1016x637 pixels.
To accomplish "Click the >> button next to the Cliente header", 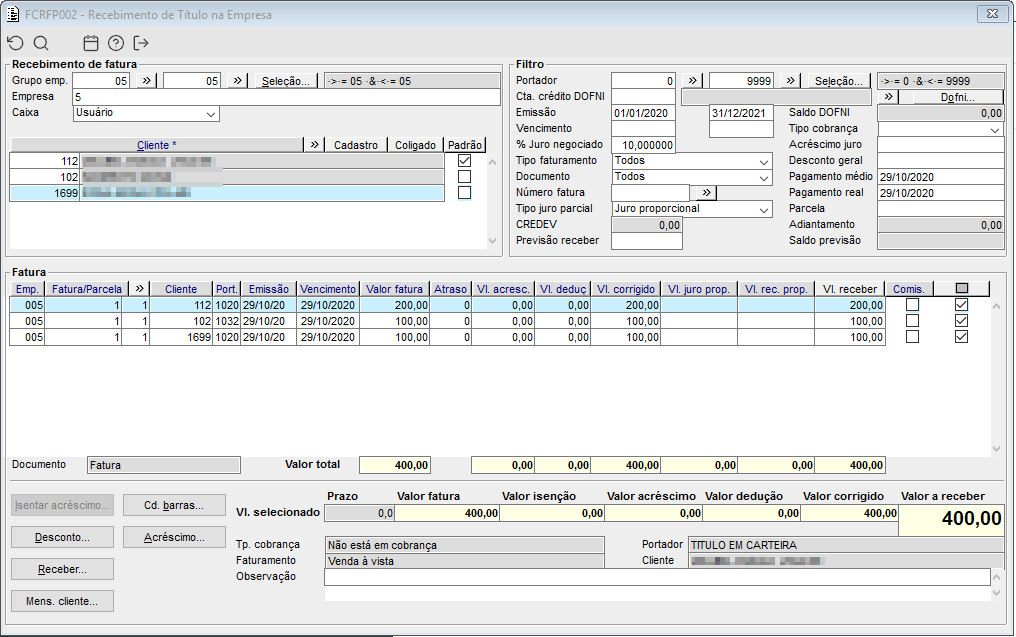I will tap(314, 145).
